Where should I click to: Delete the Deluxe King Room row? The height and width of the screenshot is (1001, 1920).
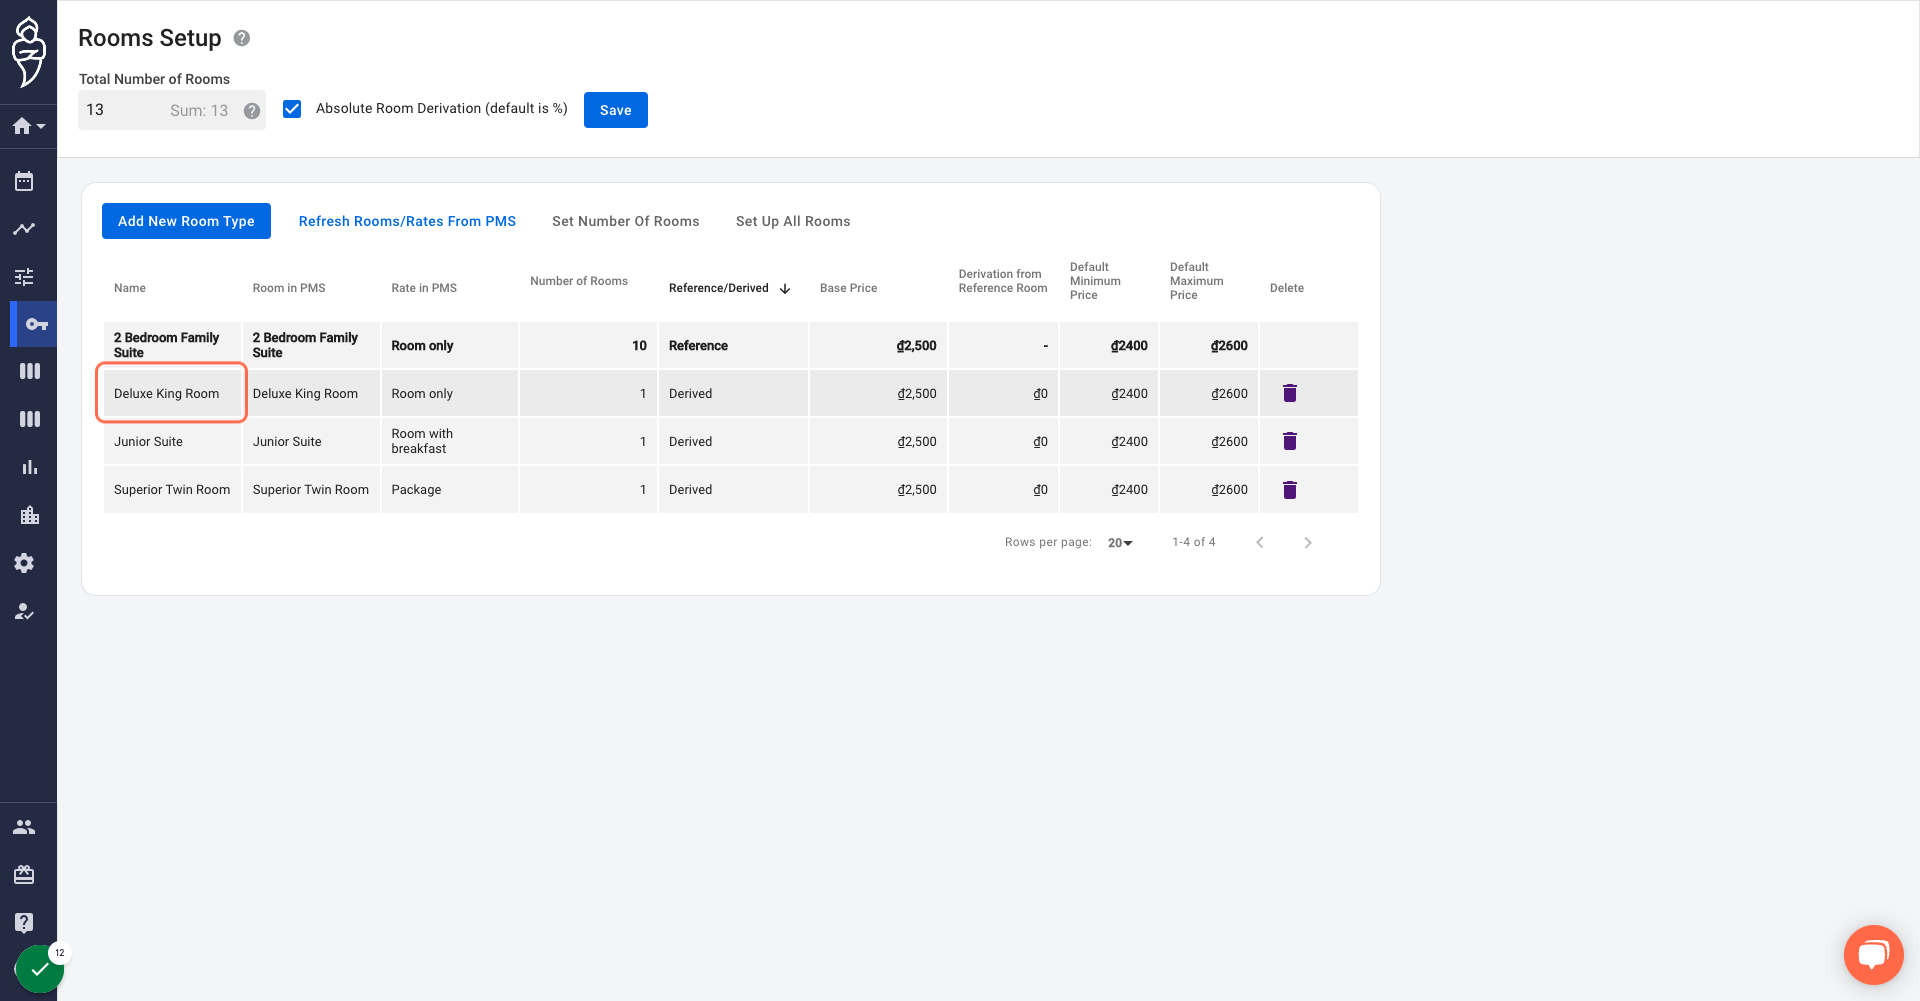pos(1290,393)
